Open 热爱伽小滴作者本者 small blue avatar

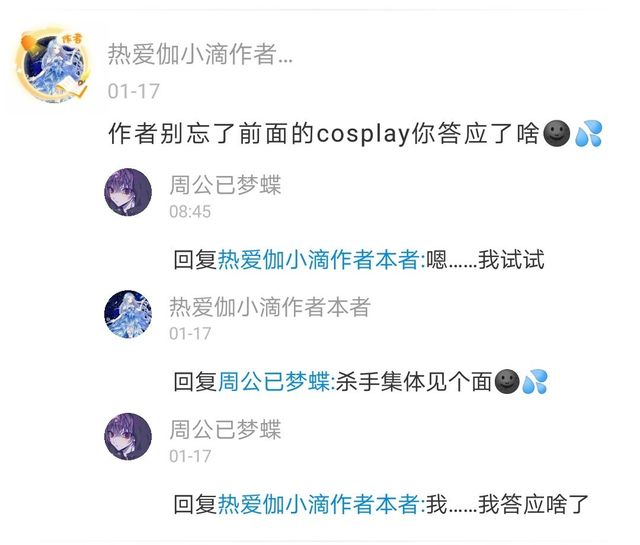pos(128,314)
